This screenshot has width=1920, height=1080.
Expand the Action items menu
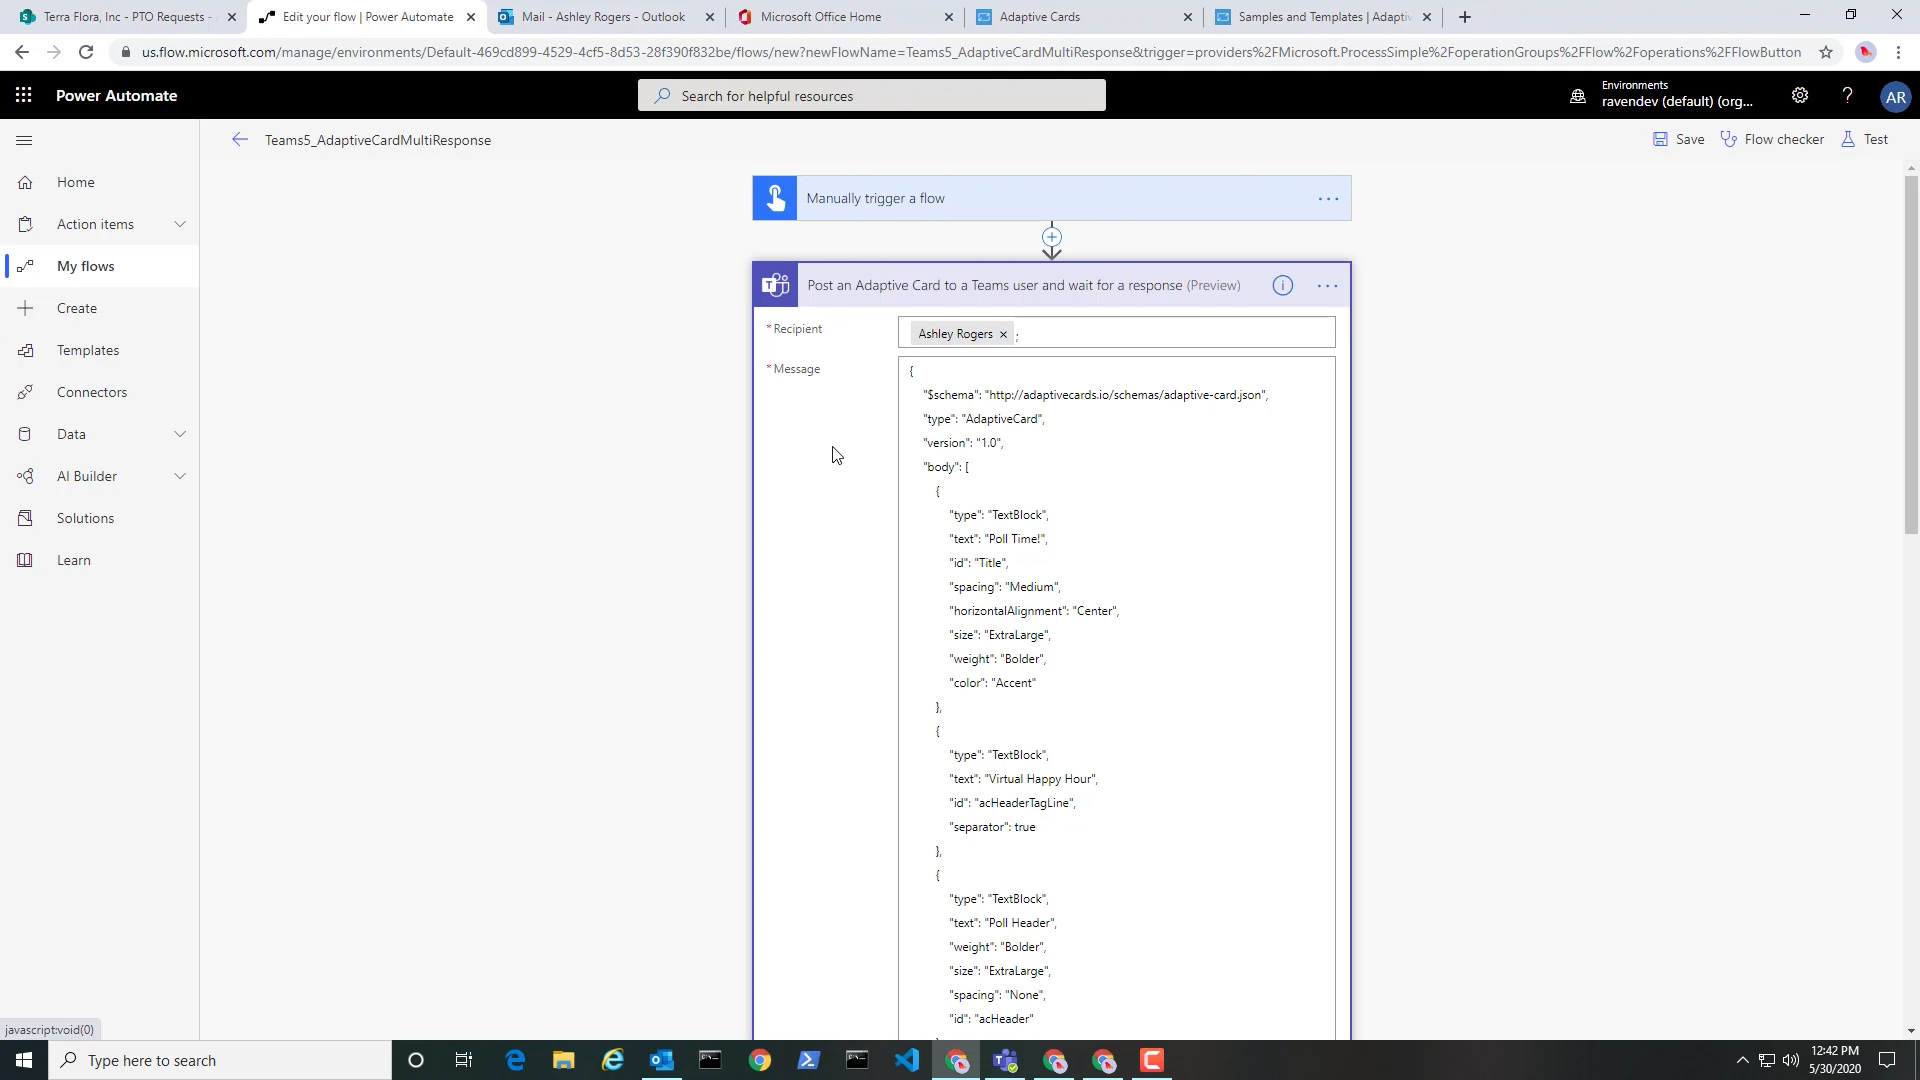coord(180,224)
